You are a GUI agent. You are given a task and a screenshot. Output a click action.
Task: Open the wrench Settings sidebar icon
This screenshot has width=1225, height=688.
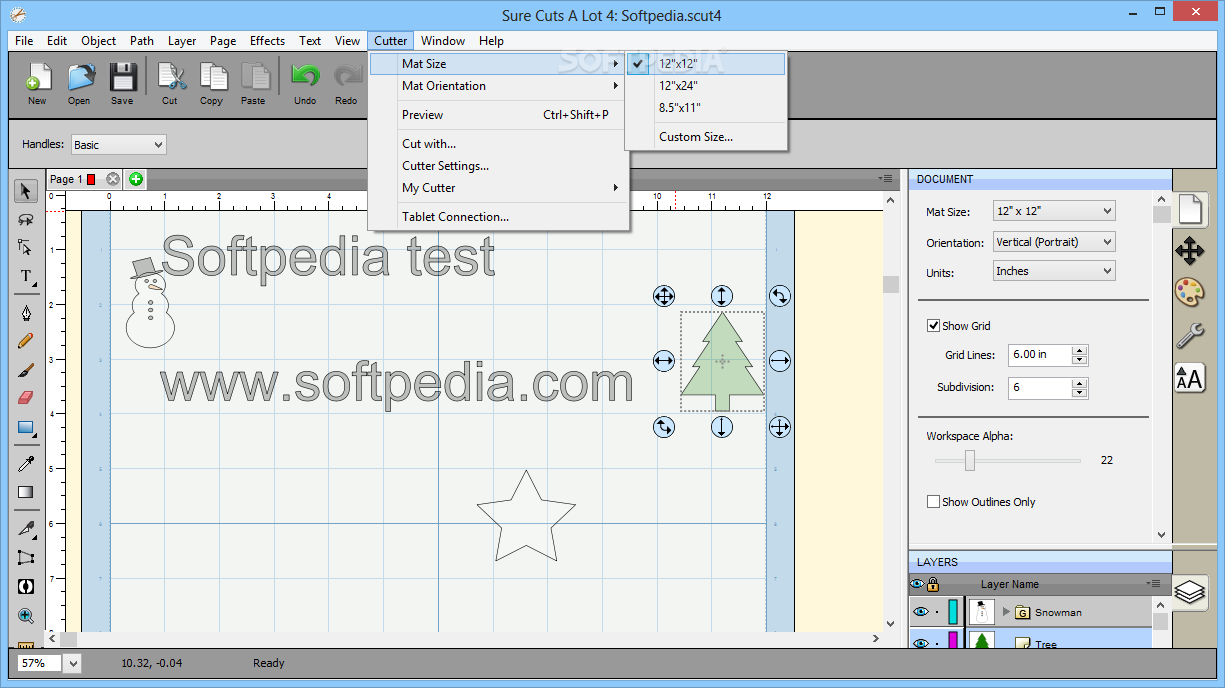coord(1189,335)
